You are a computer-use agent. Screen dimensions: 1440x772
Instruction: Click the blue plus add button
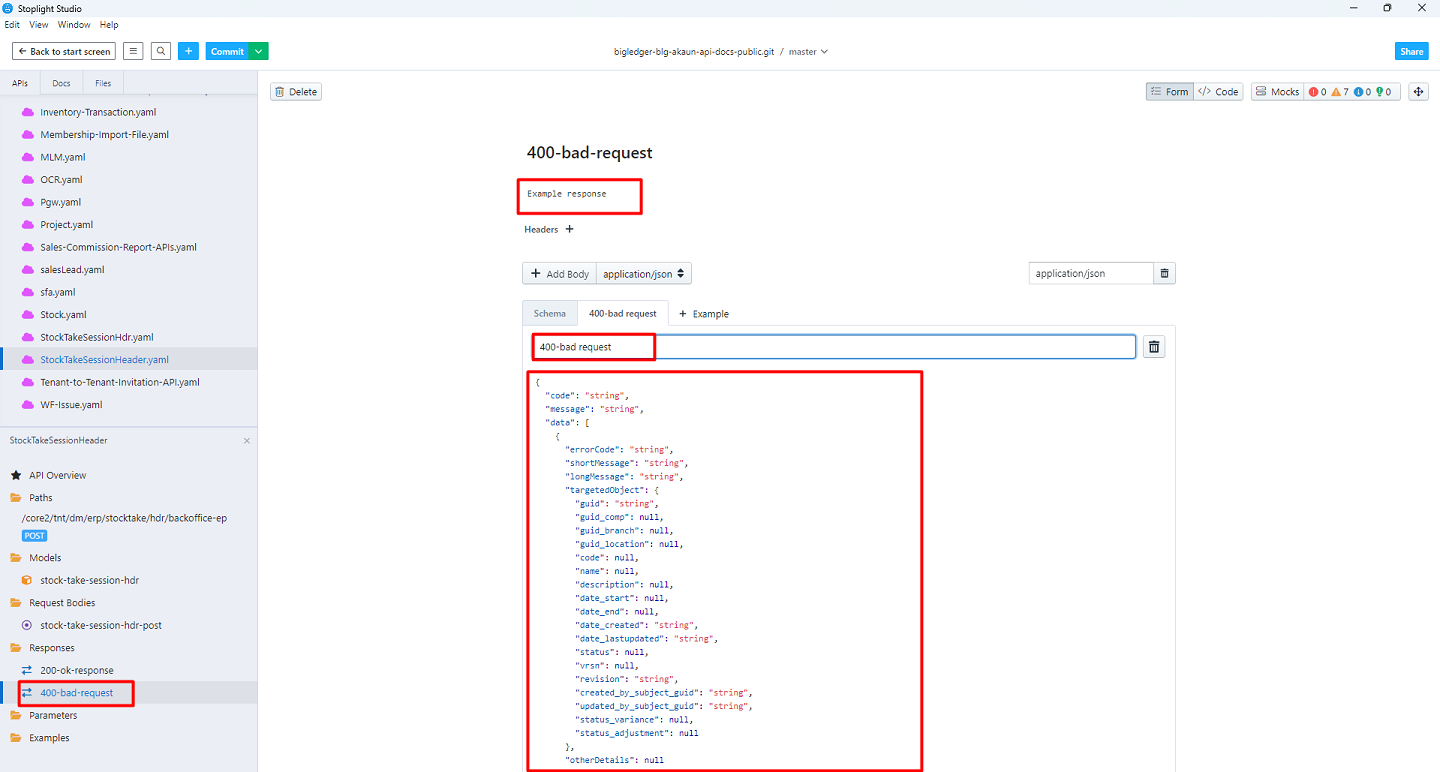pos(189,51)
